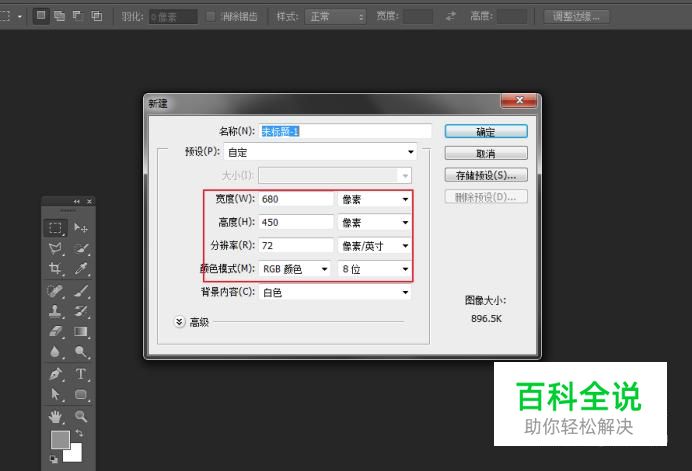This screenshot has width=692, height=471.
Task: Select the Quick Selection tool
Action: pos(81,248)
